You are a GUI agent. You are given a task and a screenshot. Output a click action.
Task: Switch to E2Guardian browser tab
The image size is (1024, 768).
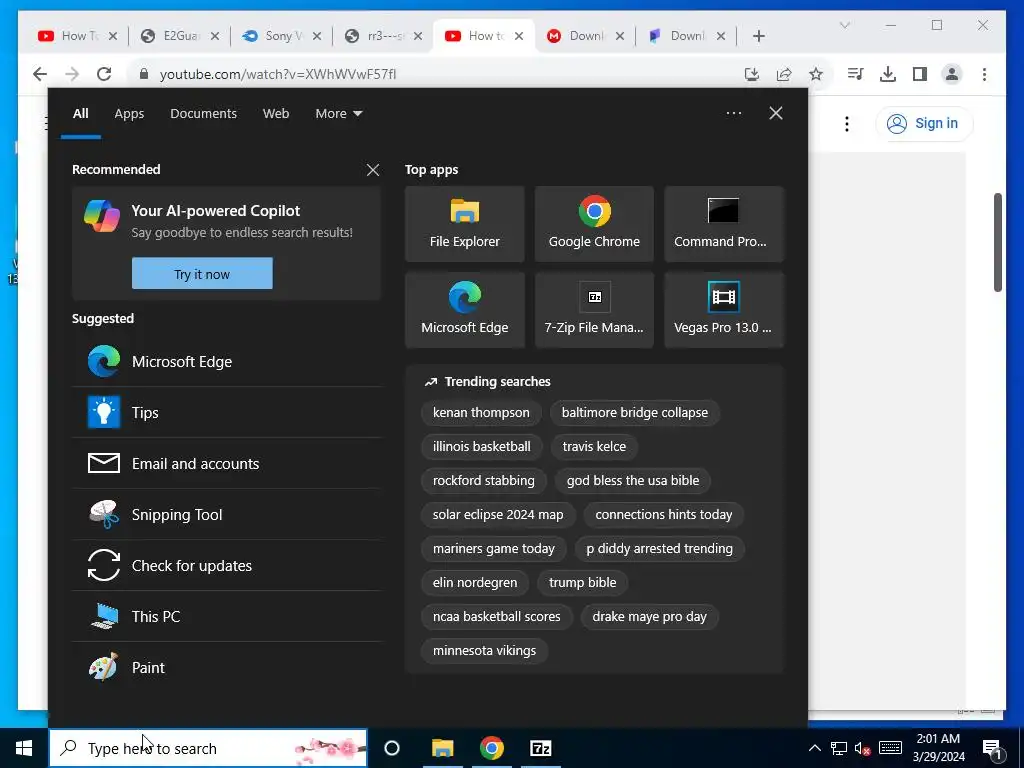coord(180,36)
